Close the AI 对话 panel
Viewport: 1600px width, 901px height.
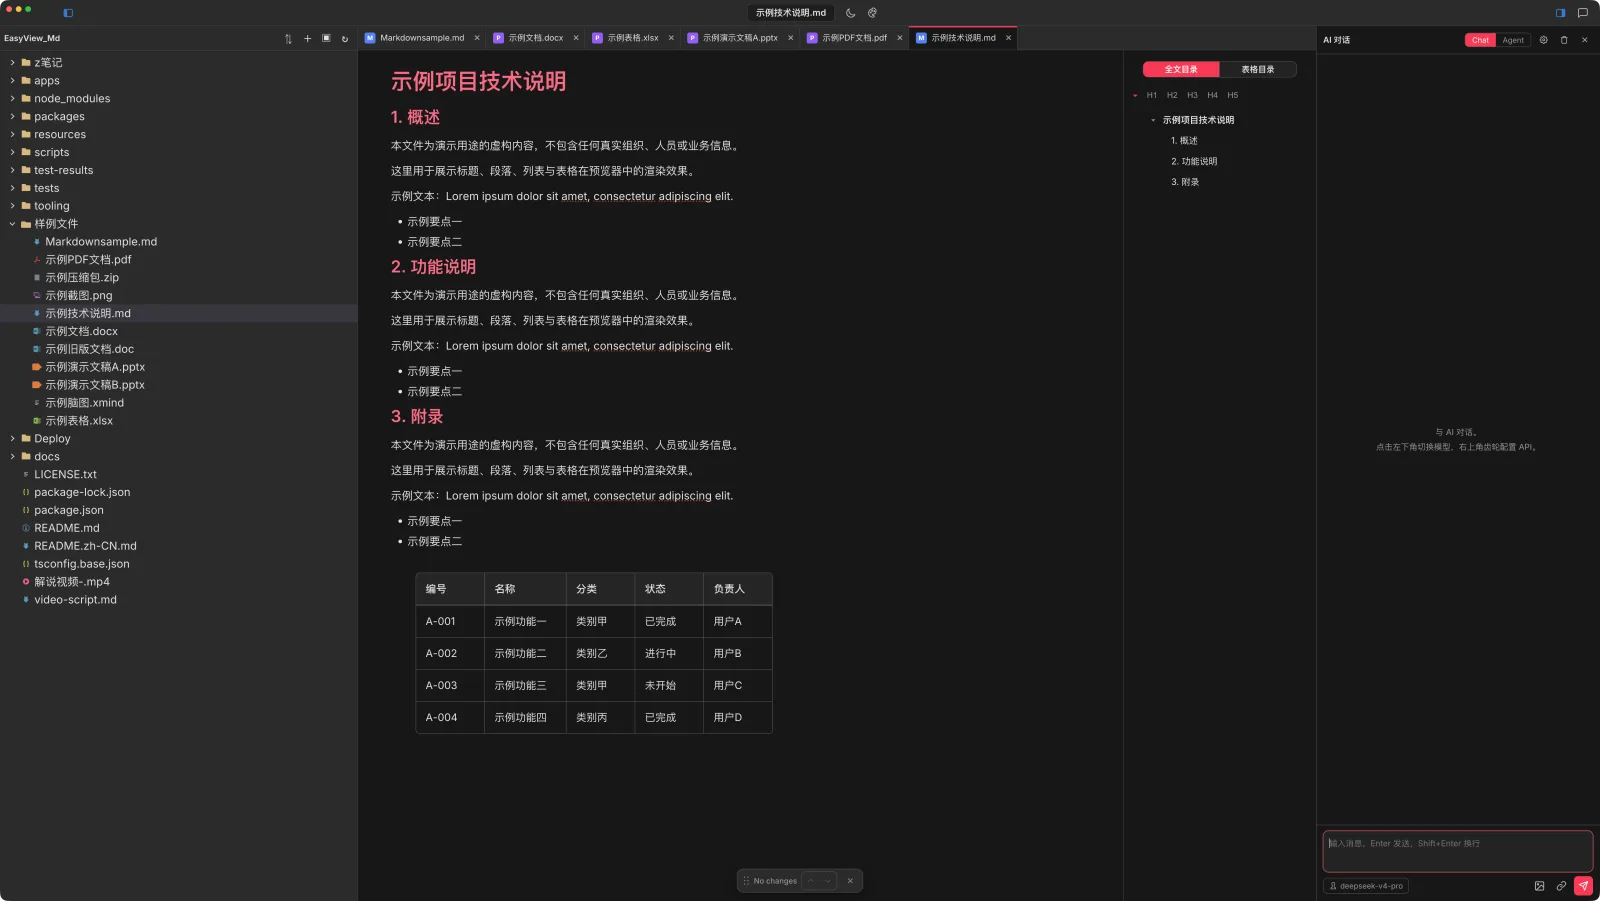click(x=1584, y=40)
